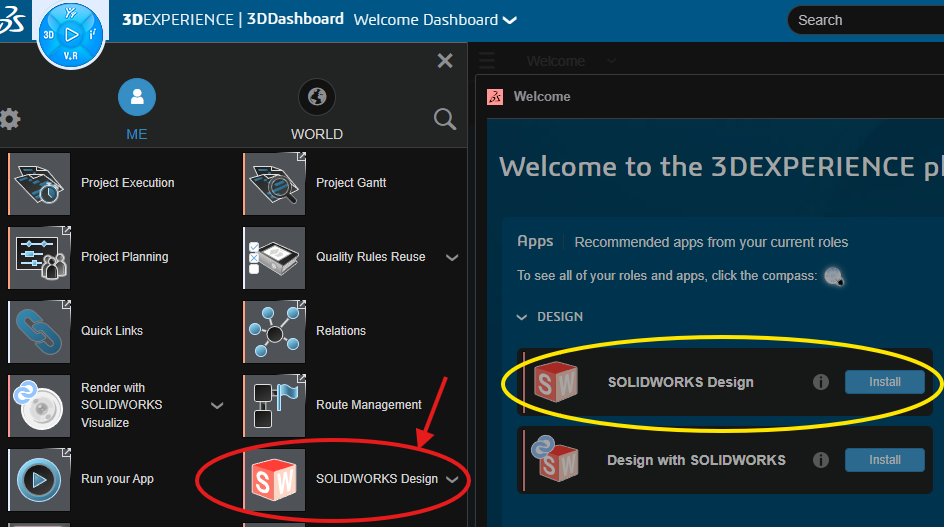The height and width of the screenshot is (527, 945).
Task: Open the Route Management app
Action: point(275,405)
